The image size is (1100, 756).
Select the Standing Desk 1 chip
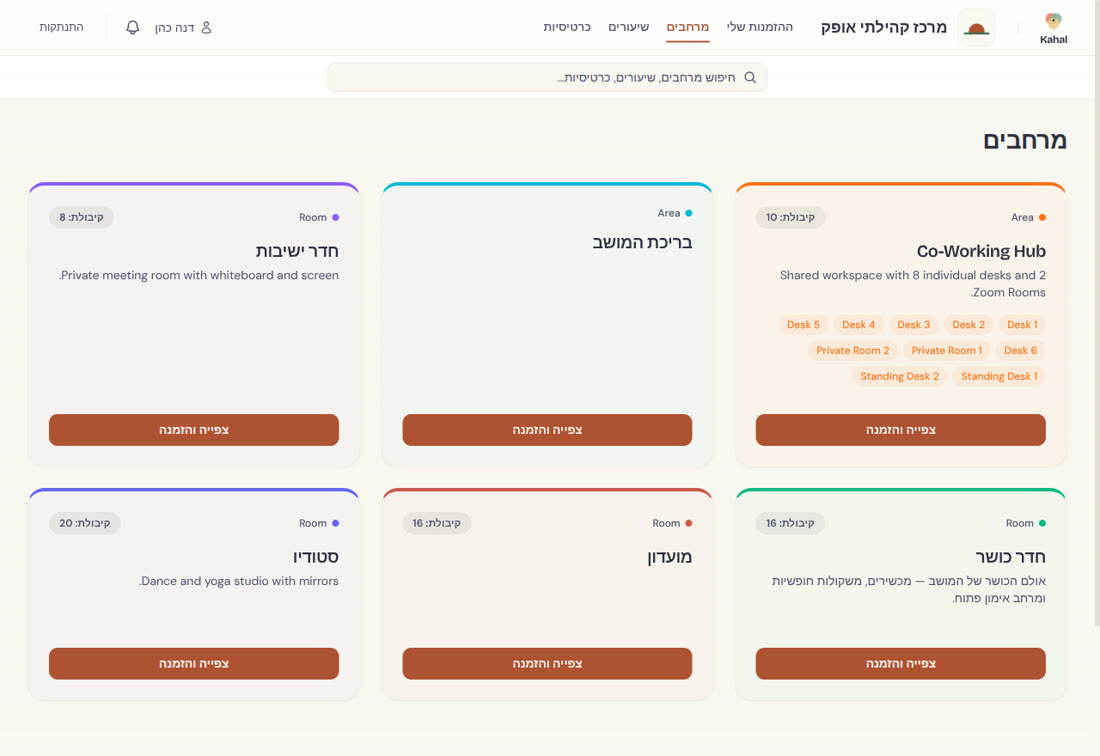coord(999,377)
